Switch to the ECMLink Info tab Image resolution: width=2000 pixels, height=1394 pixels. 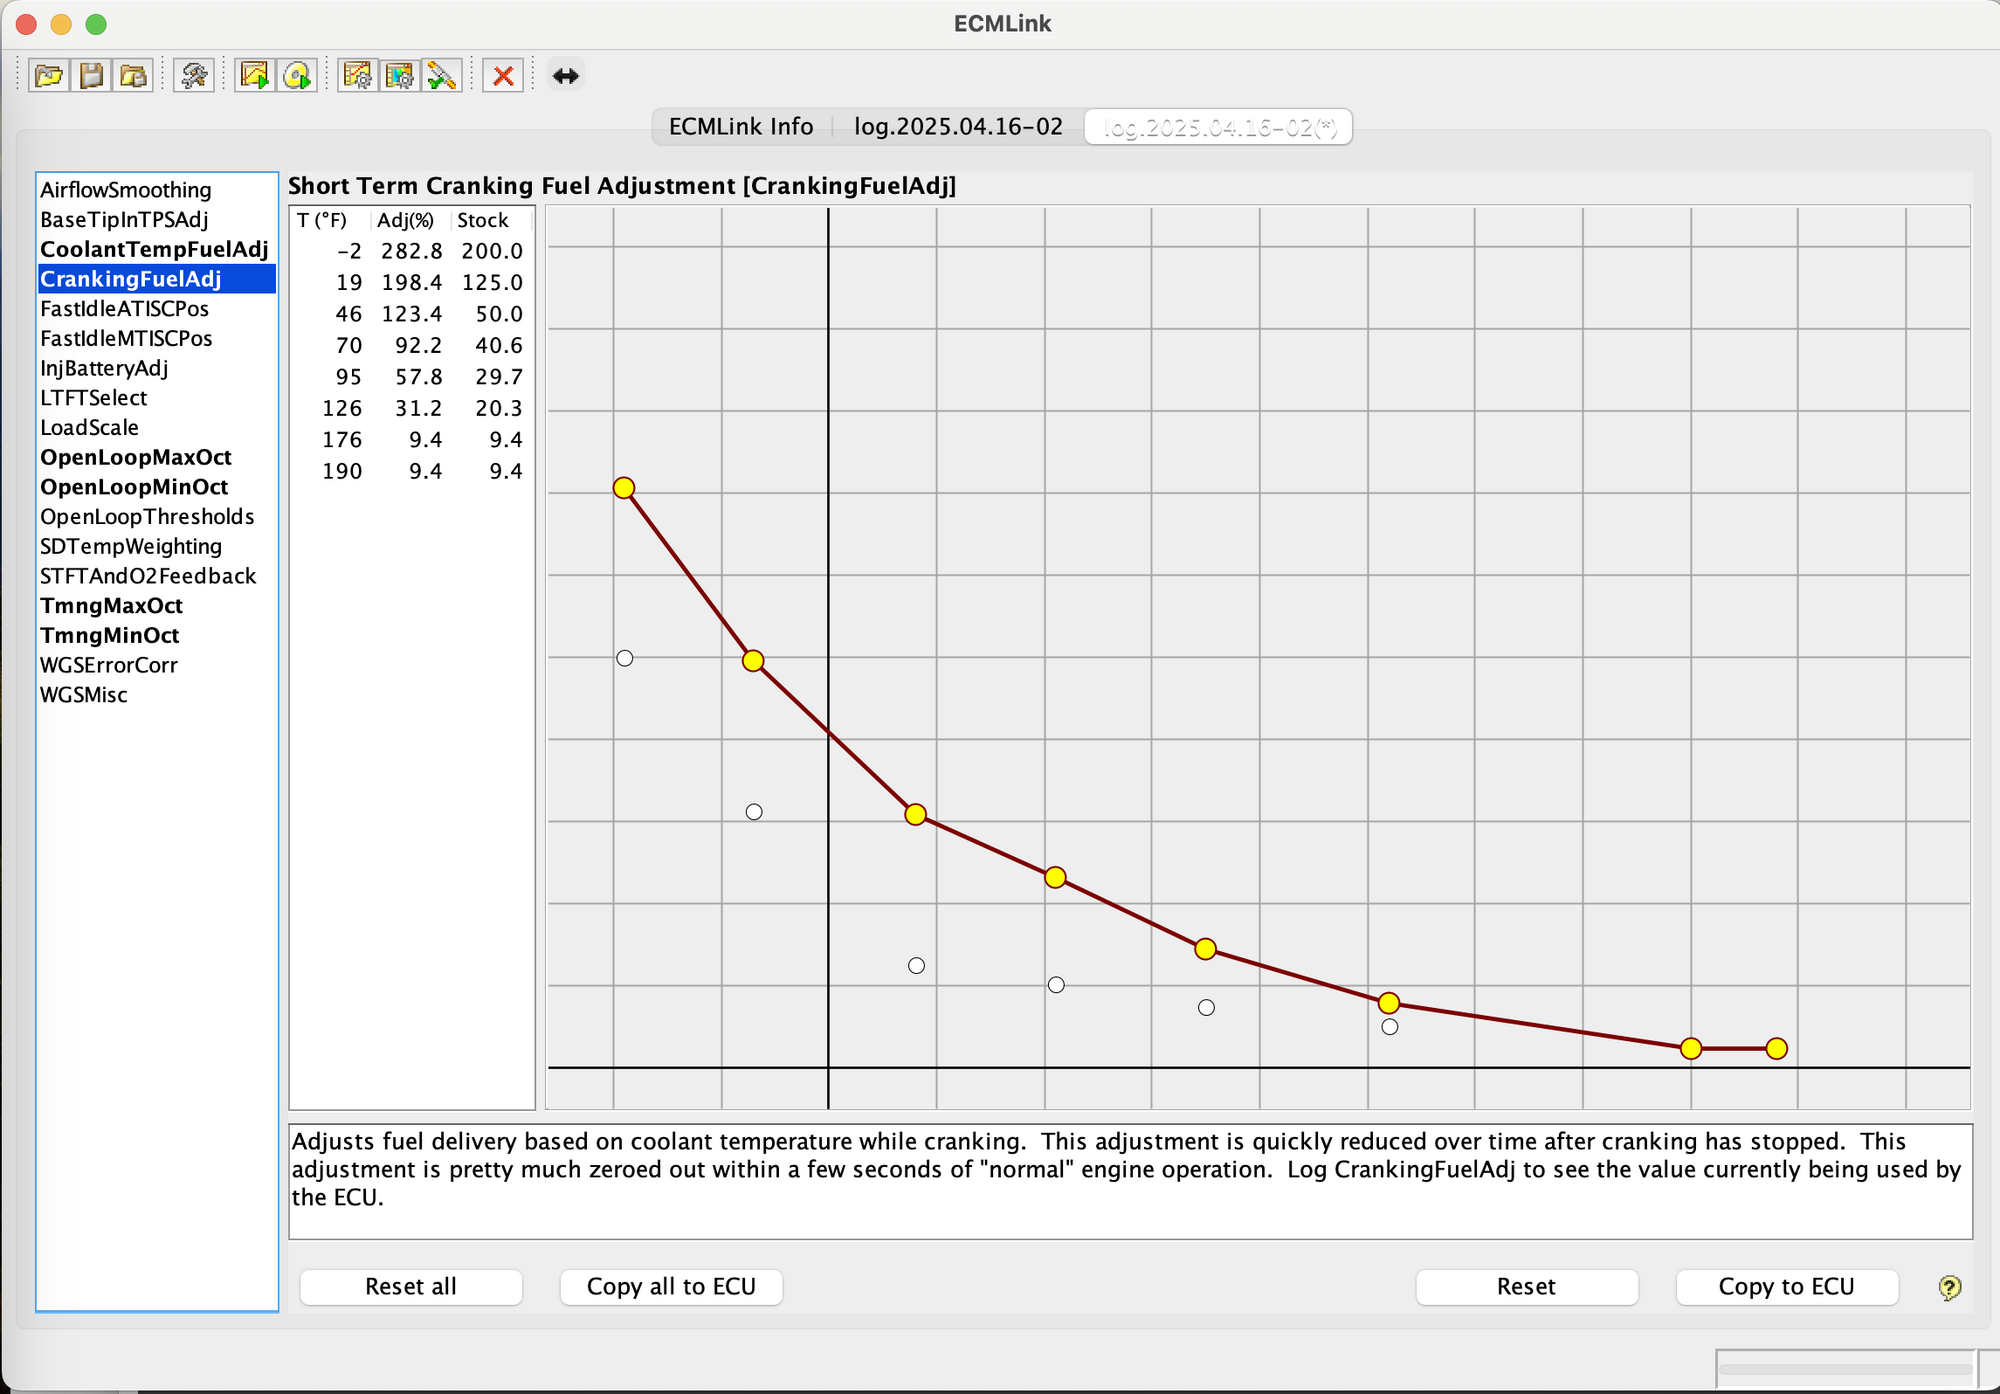click(x=741, y=127)
